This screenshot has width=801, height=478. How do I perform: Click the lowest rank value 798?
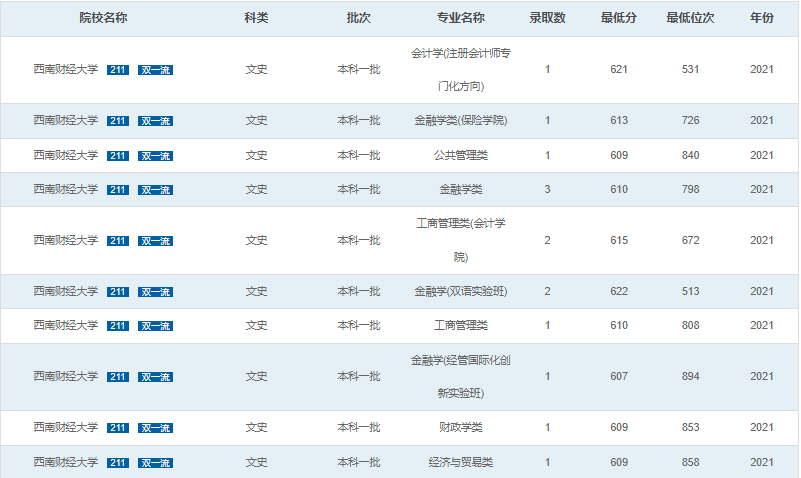(x=691, y=189)
